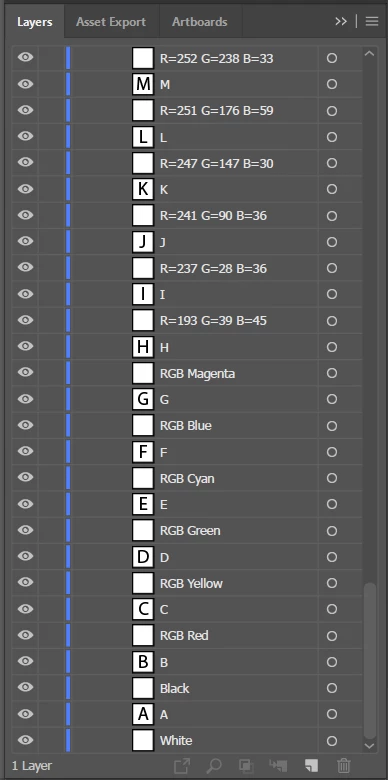This screenshot has width=388, height=780.
Task: Switch to the Layers tab
Action: [34, 22]
